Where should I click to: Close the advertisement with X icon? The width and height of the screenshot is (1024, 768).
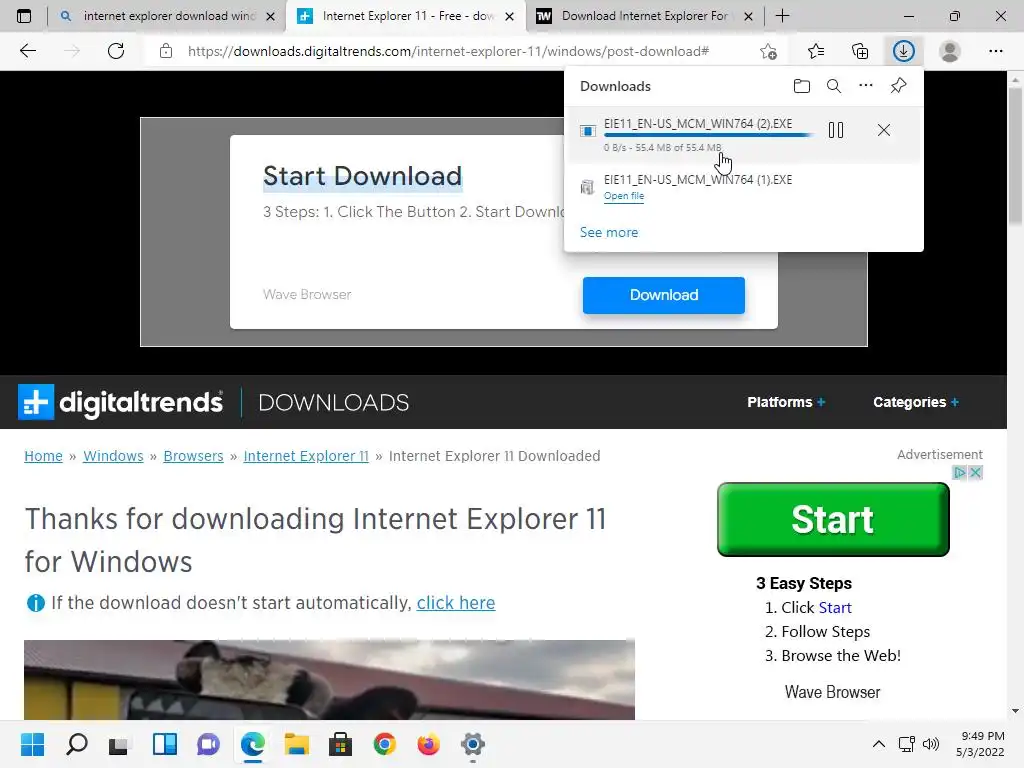click(976, 472)
